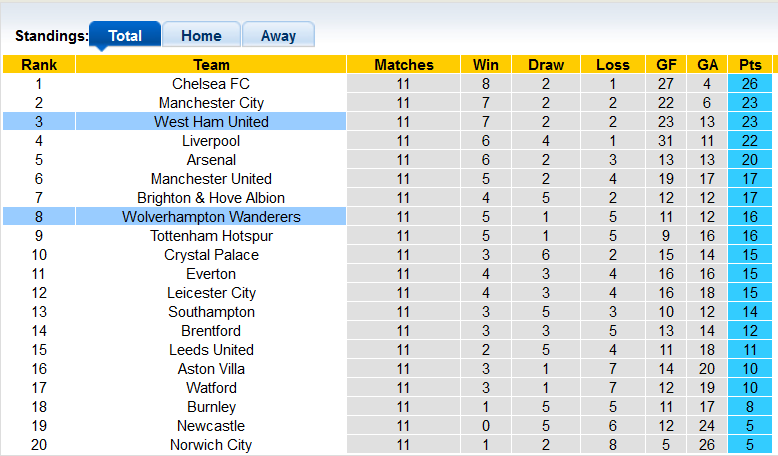
Task: Click the GF column header
Action: point(666,65)
